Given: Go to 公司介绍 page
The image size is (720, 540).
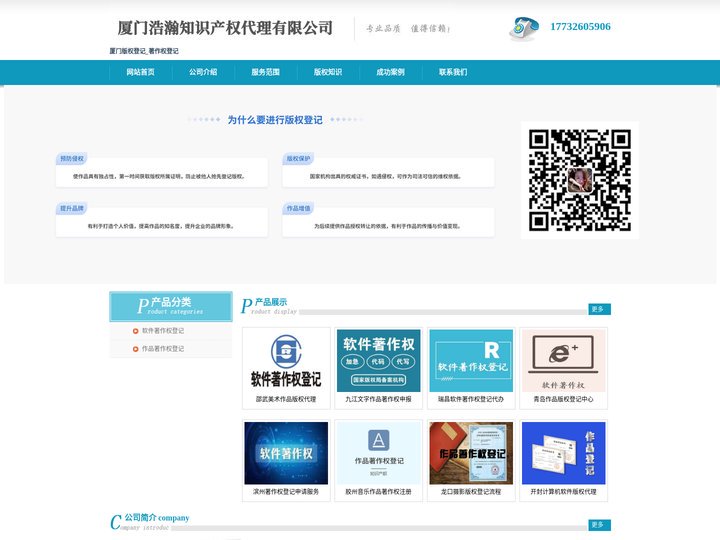Looking at the screenshot, I should pos(203,72).
